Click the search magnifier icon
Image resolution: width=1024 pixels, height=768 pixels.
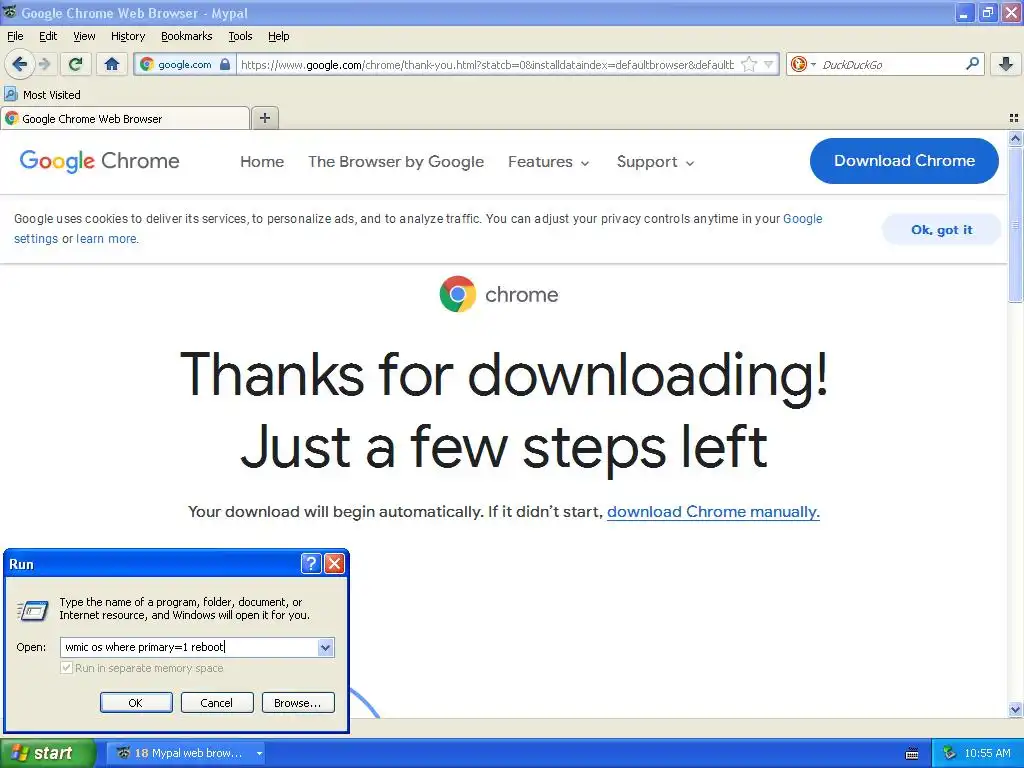pos(972,64)
